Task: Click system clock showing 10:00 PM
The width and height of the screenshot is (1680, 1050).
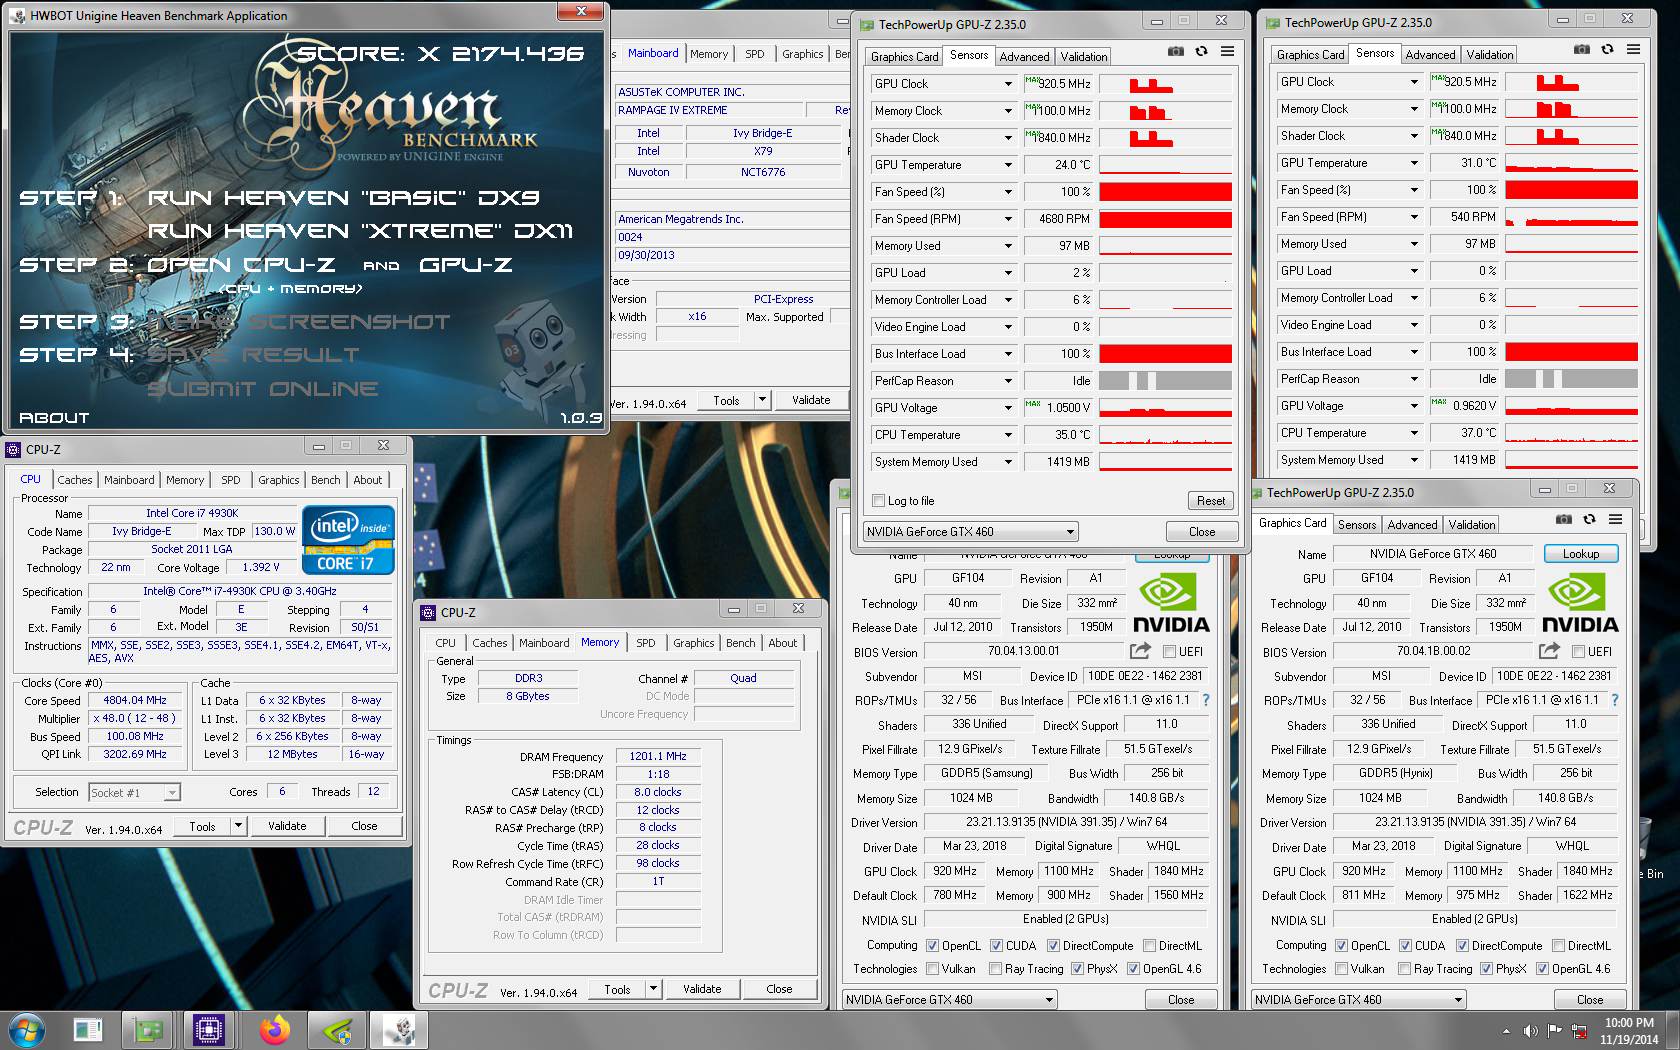Action: coord(1629,1030)
